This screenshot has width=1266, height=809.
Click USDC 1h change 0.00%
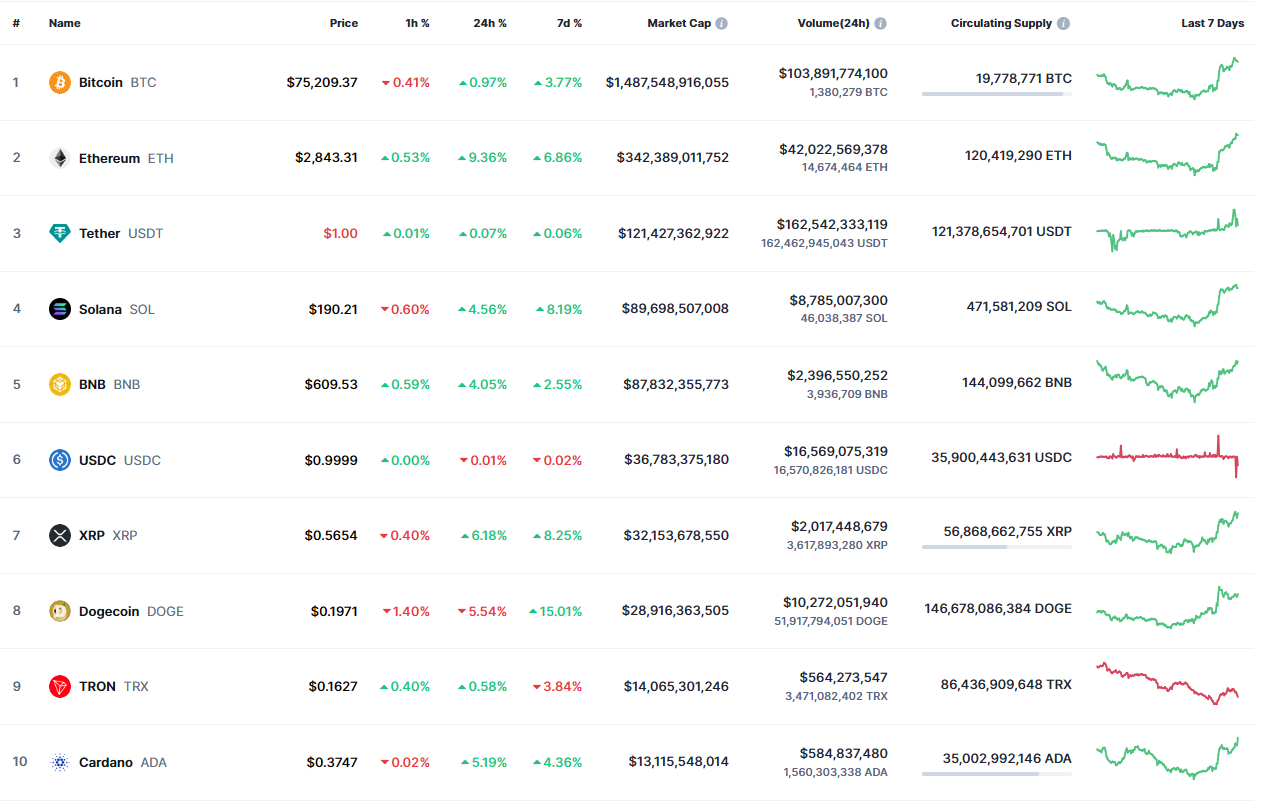[405, 460]
